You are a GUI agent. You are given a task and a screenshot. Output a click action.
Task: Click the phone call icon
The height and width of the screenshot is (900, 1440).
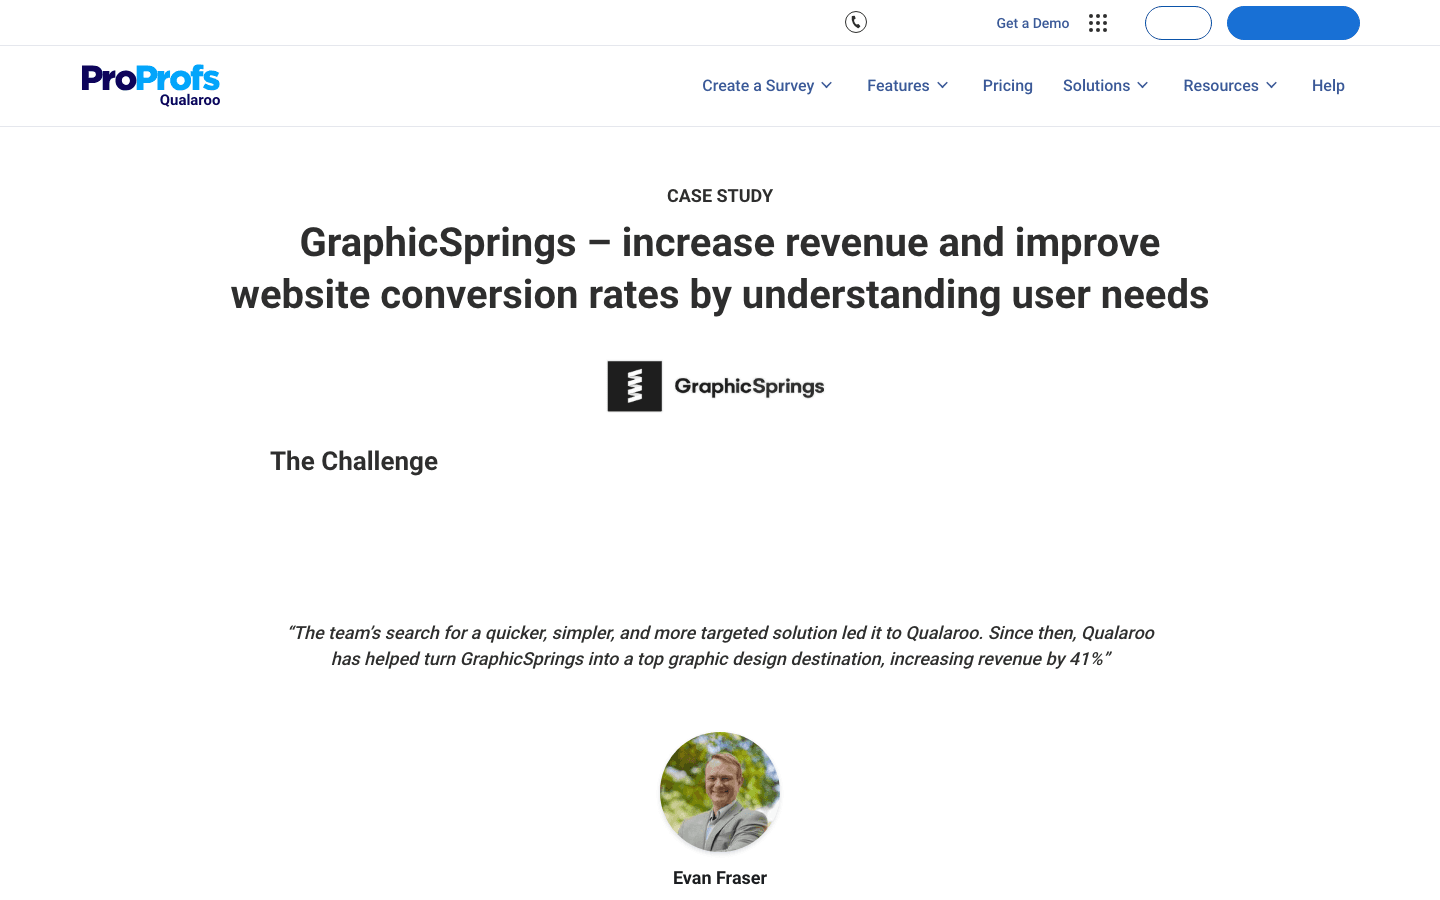click(x=856, y=22)
